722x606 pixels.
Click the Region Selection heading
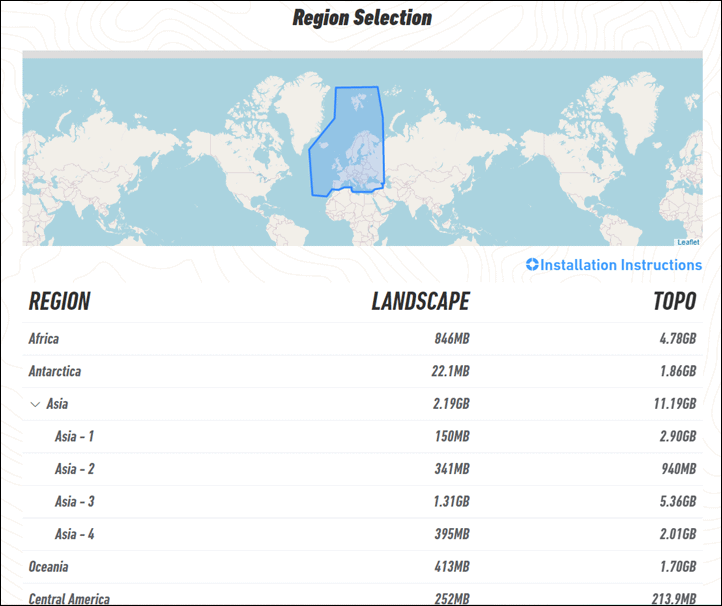pyautogui.click(x=362, y=17)
